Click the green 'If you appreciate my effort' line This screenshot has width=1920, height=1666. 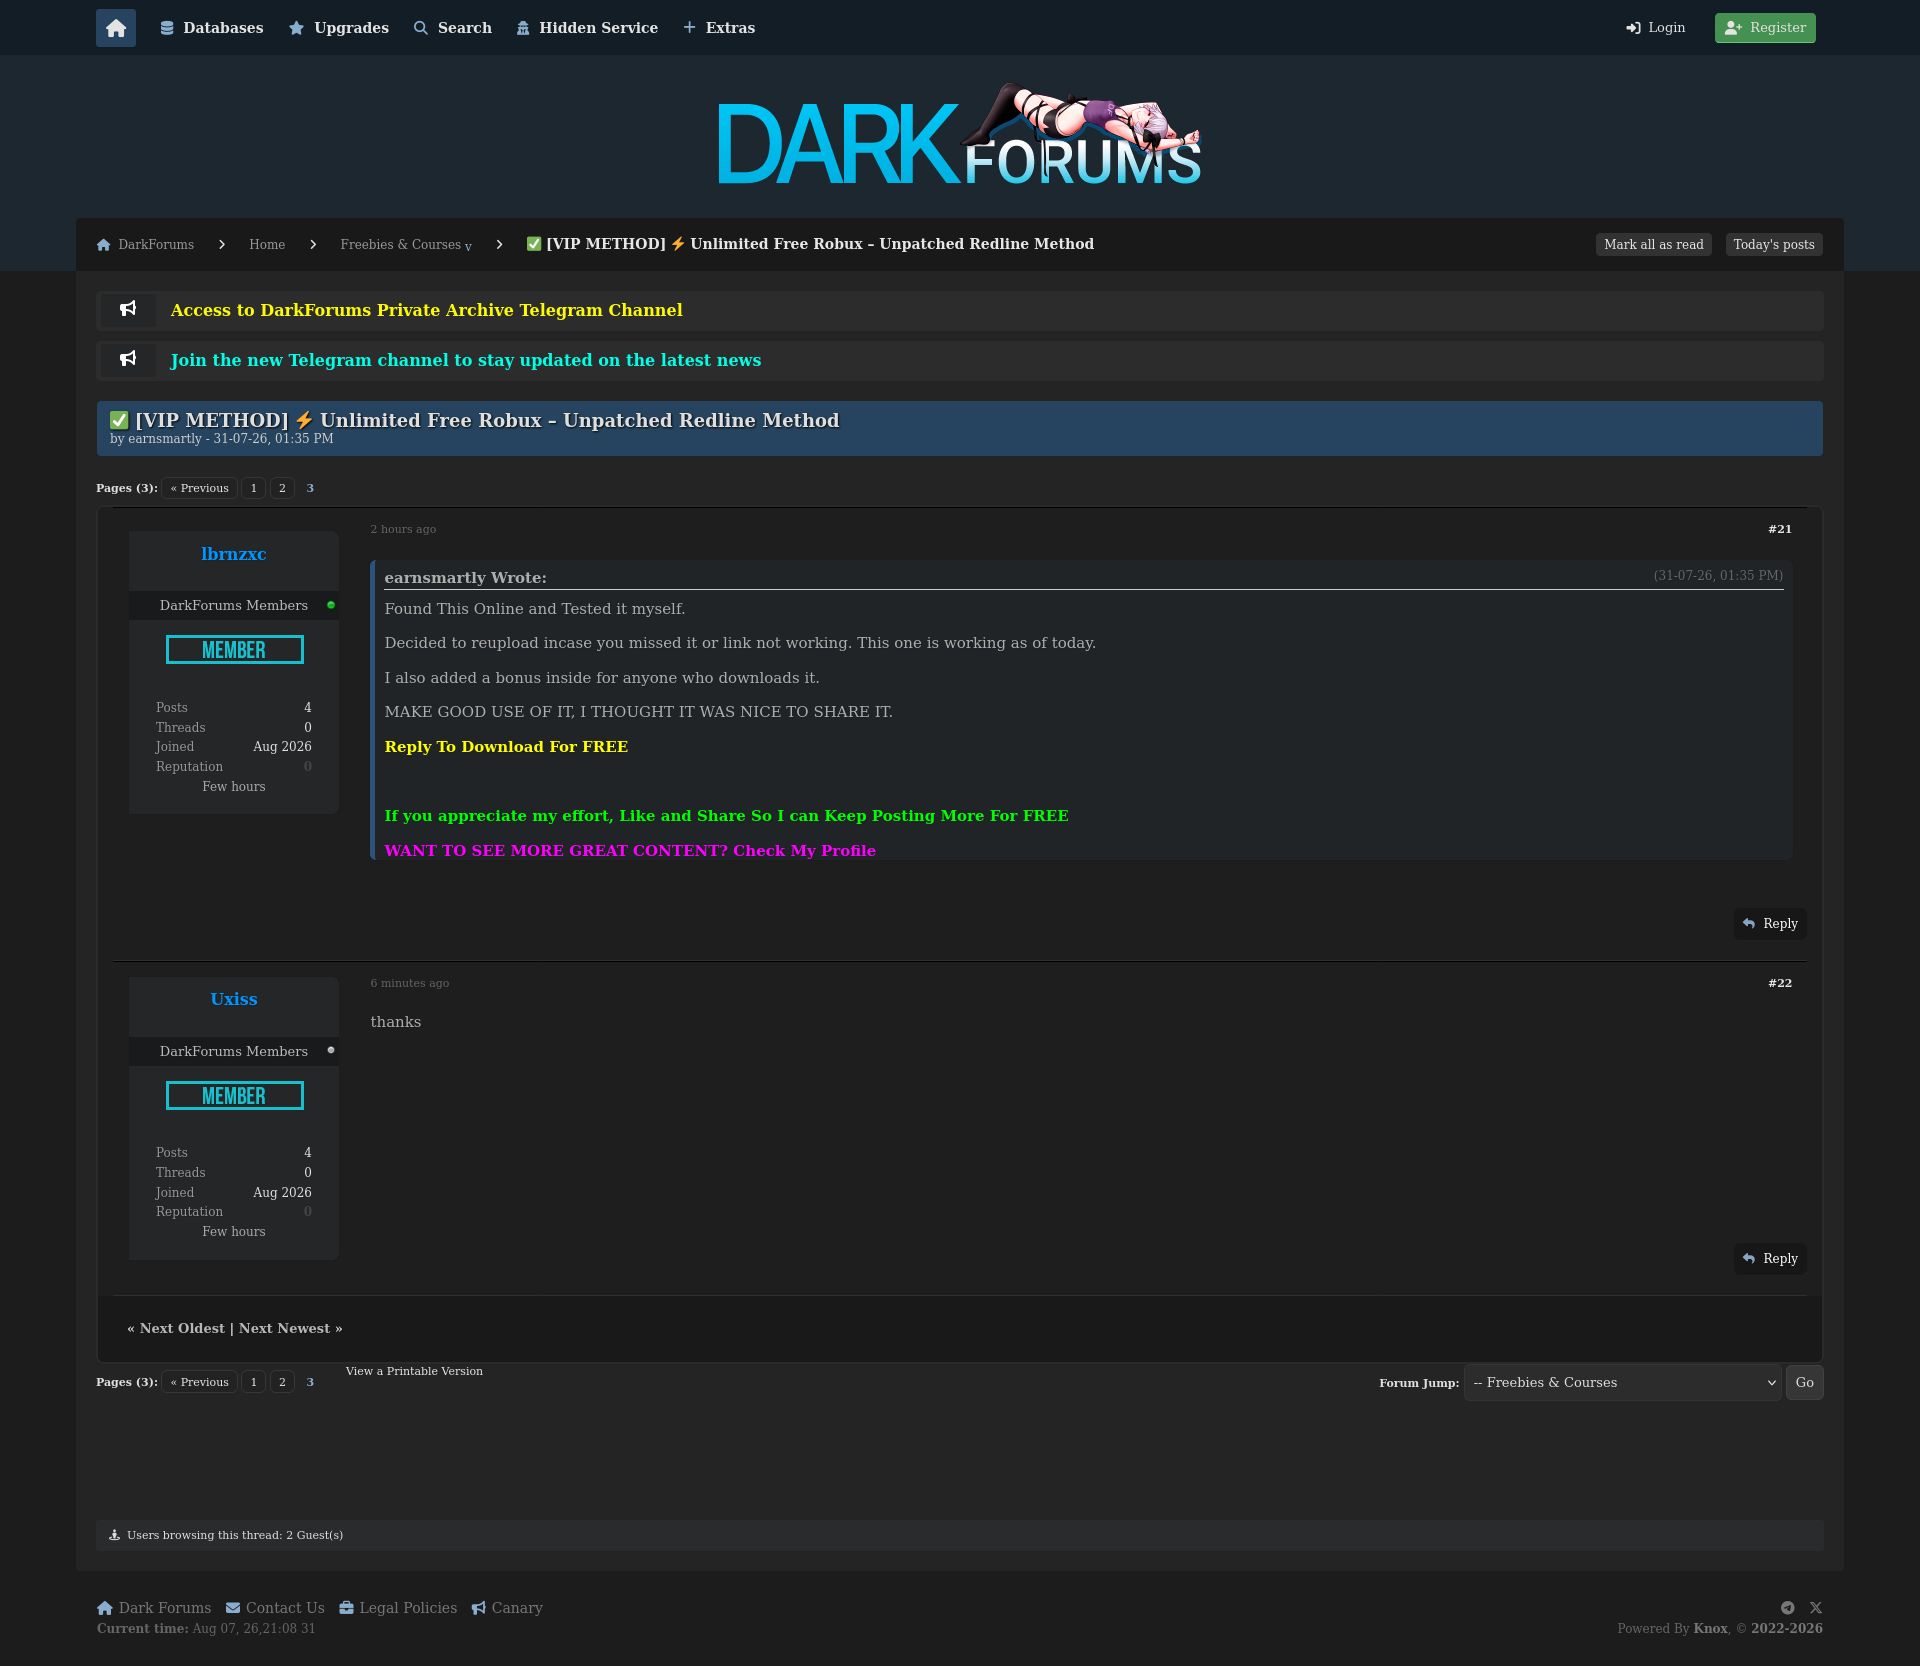pos(726,816)
